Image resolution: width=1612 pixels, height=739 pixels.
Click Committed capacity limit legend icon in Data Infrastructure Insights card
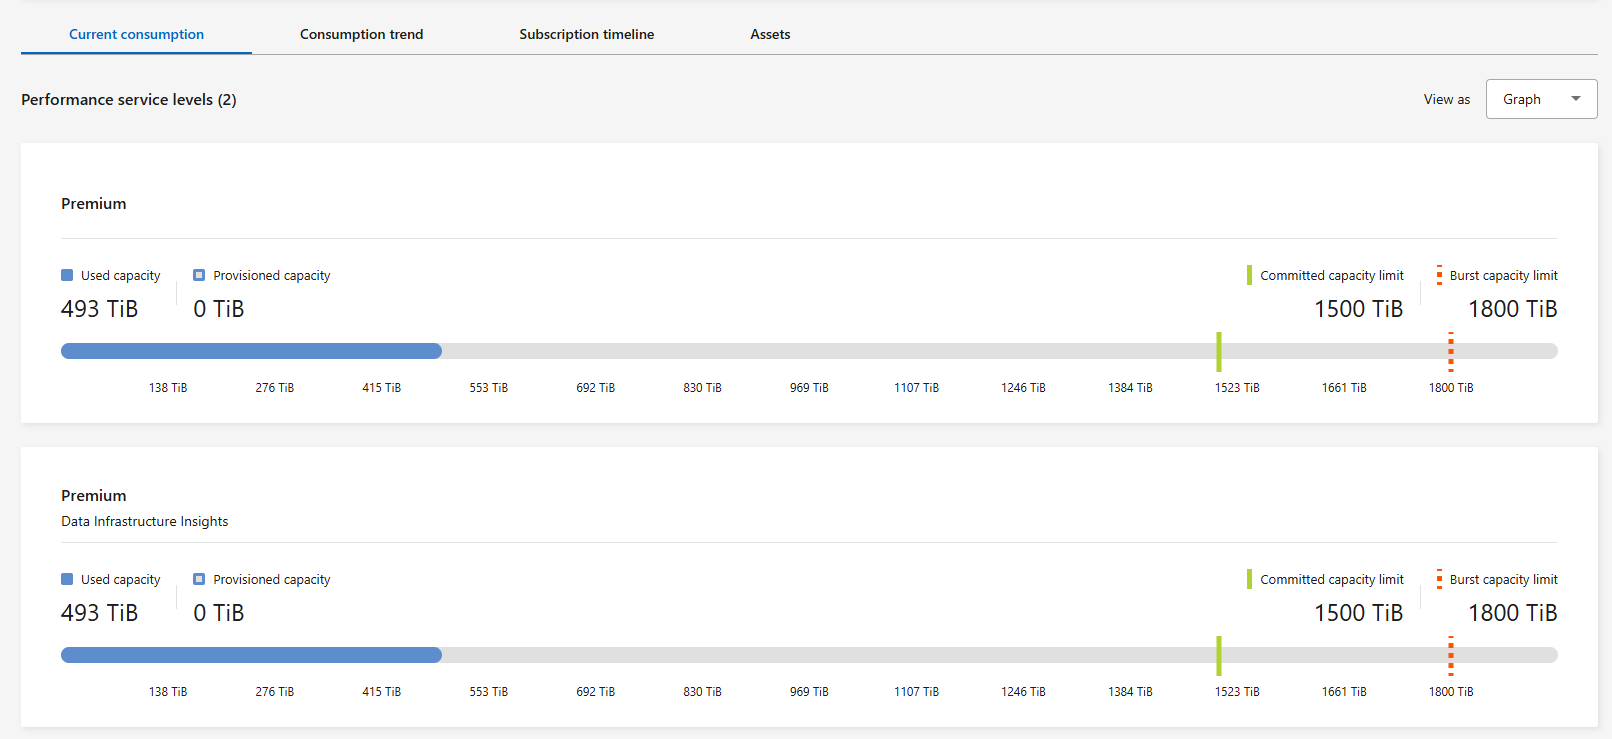pos(1249,579)
